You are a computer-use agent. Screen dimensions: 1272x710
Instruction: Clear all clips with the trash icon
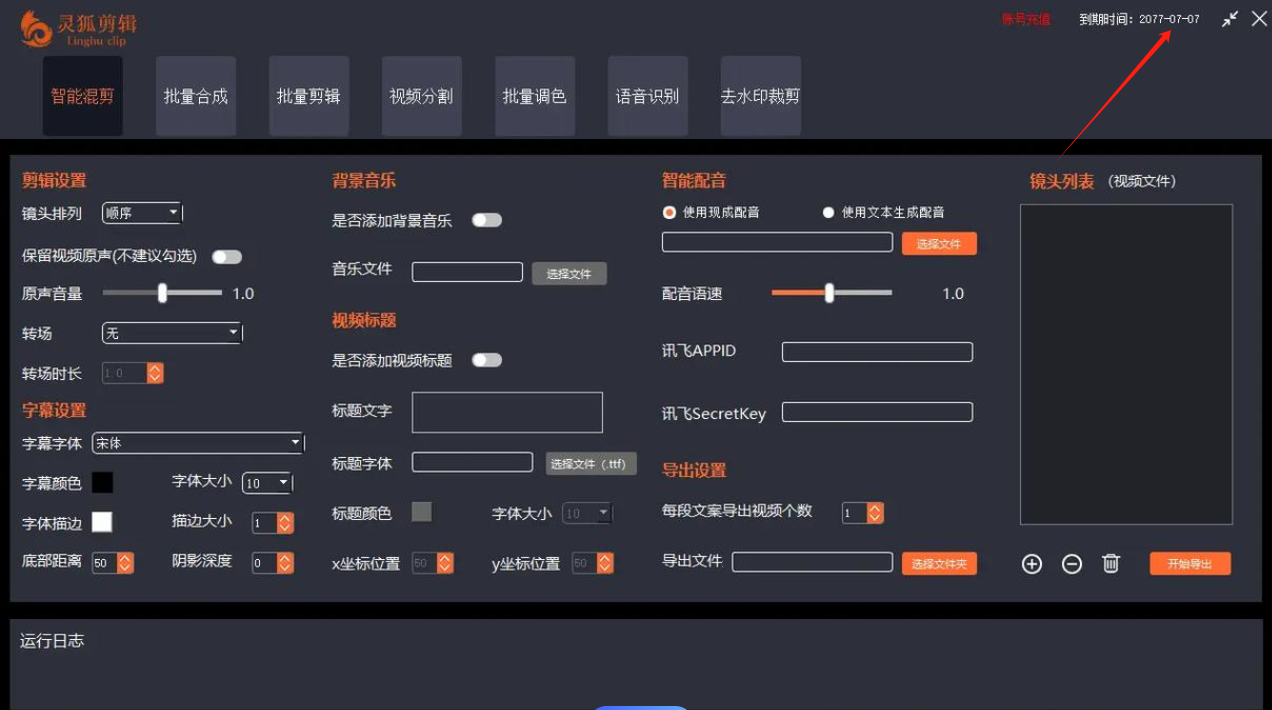tap(1110, 563)
